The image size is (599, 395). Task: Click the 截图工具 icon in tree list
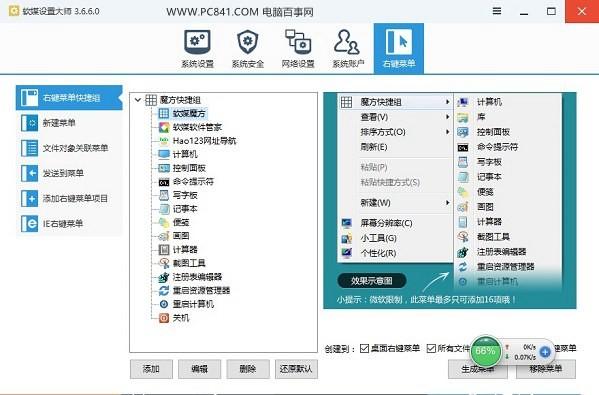pyautogui.click(x=164, y=263)
